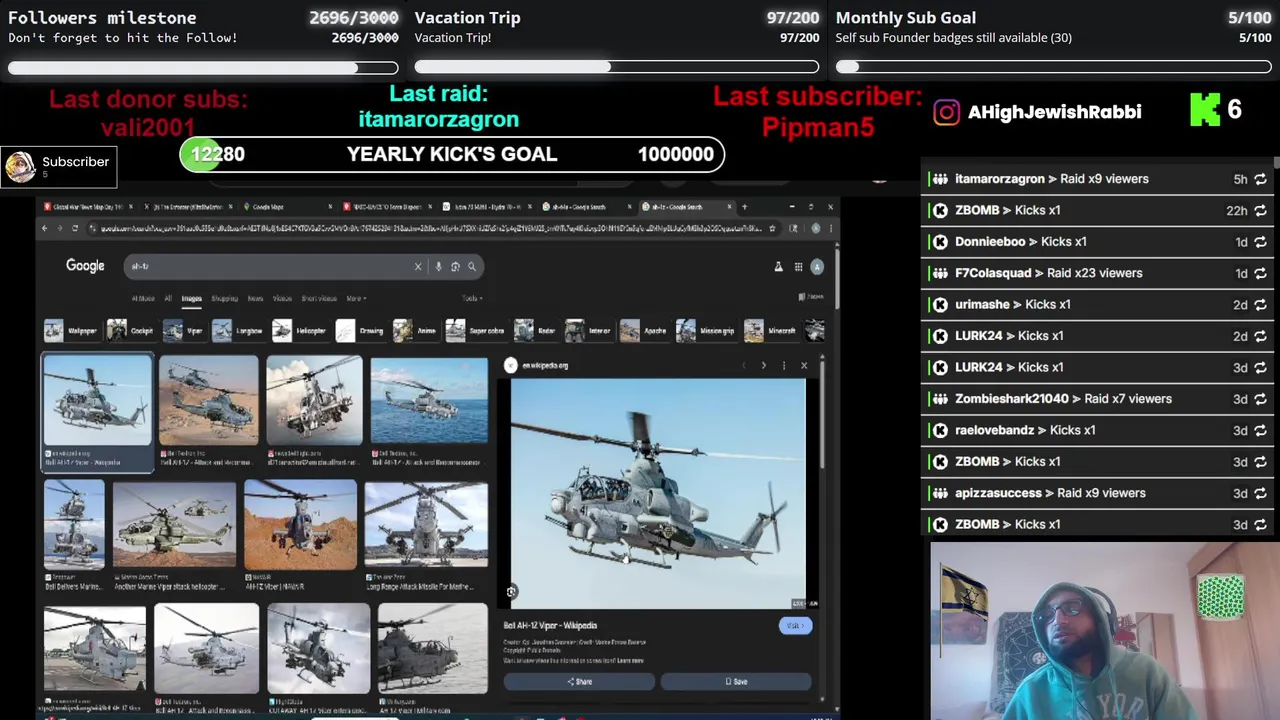Select first image result of the Viper helicopter
Image resolution: width=1280 pixels, height=720 pixels.
(x=97, y=400)
